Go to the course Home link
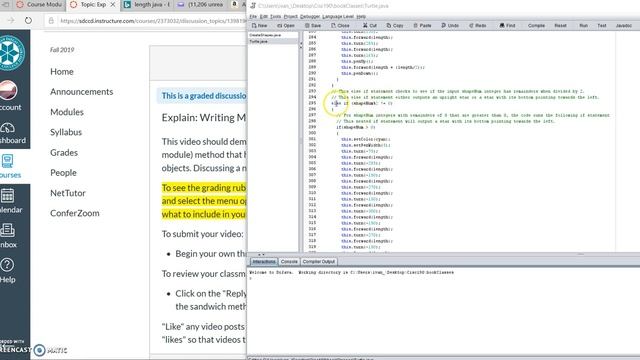640x360 pixels. click(x=62, y=71)
